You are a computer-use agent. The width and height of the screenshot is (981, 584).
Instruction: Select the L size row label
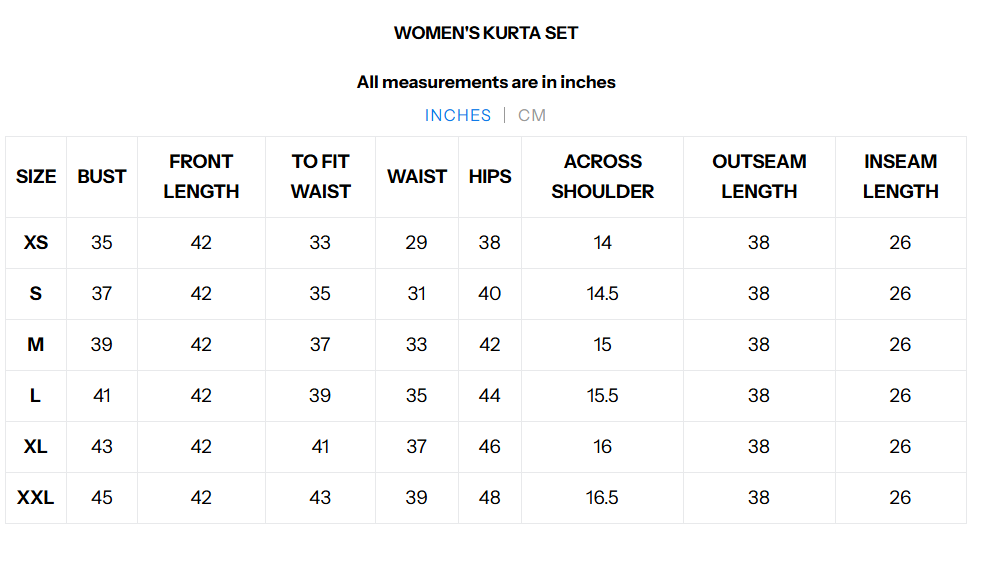36,396
